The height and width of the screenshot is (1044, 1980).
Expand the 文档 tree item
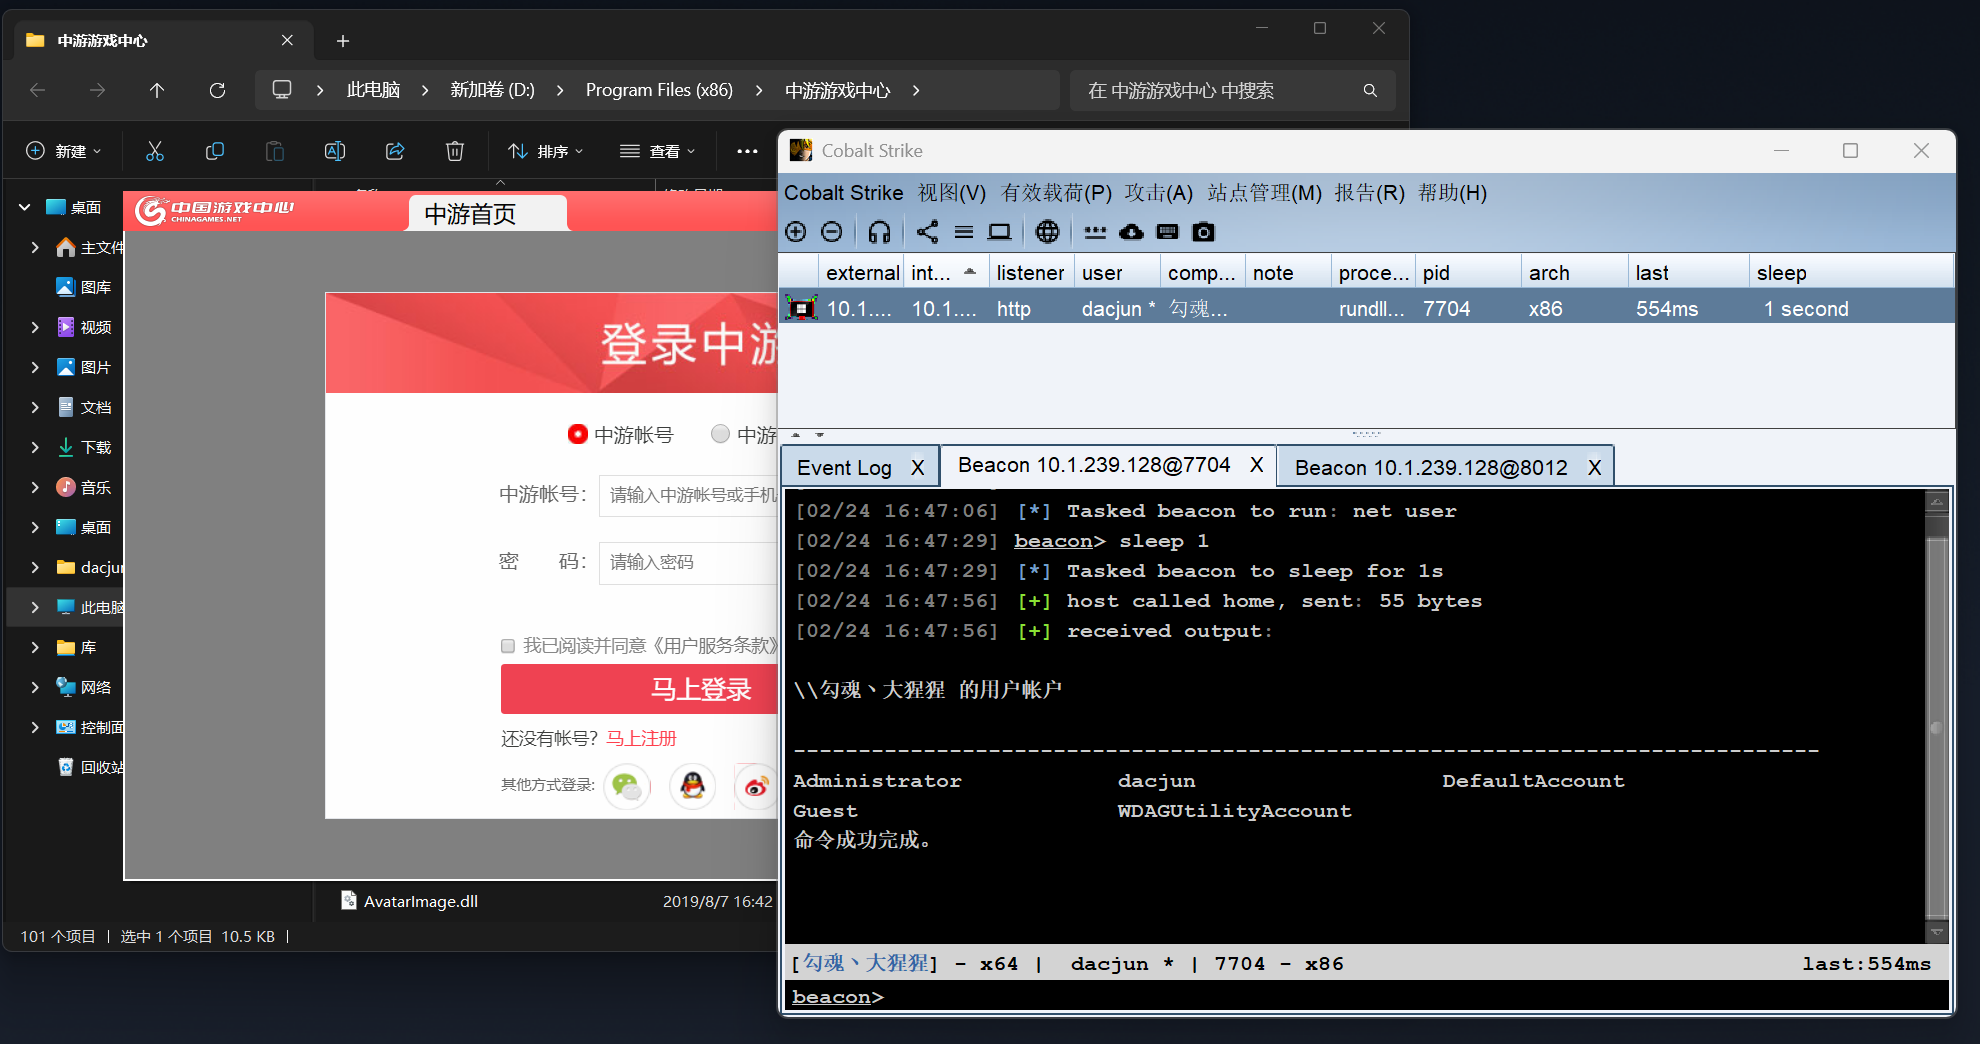[35, 407]
